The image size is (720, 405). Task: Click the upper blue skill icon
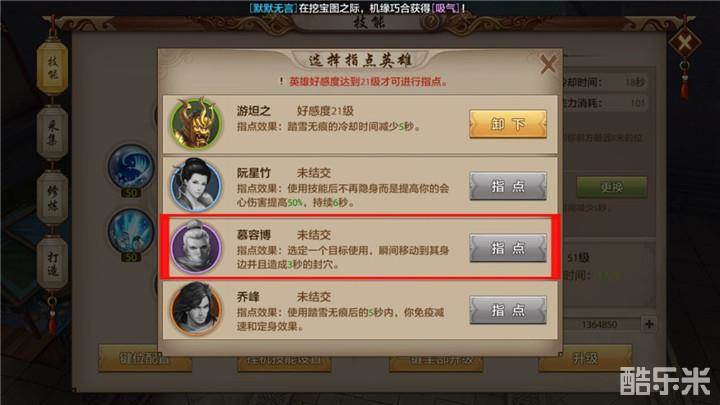(x=131, y=167)
